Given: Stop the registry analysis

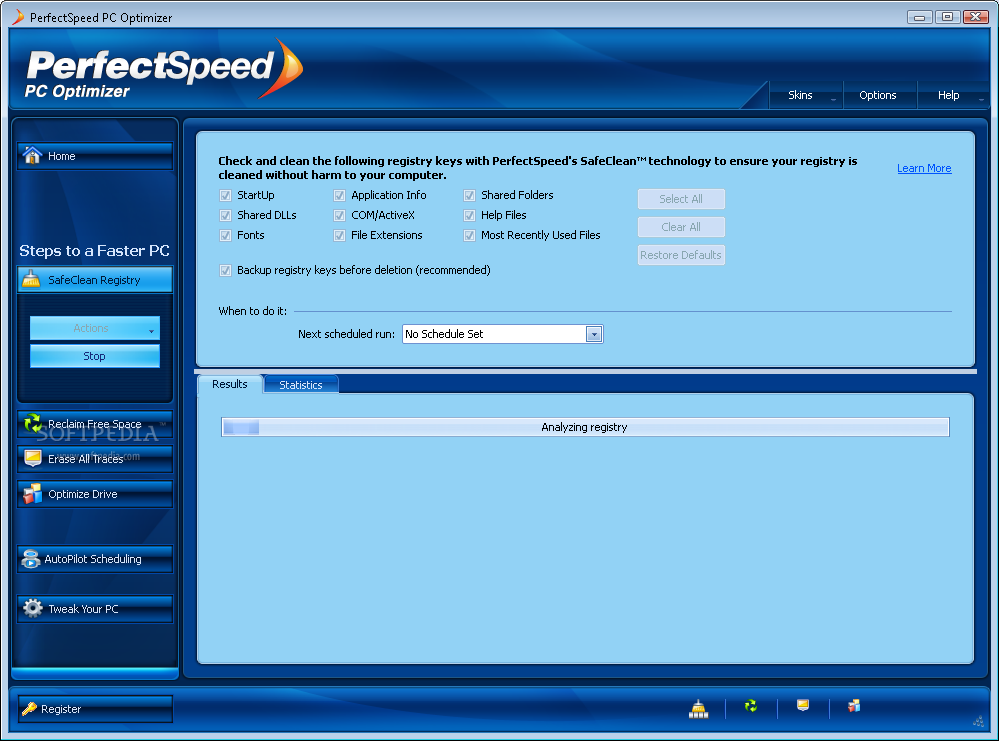Looking at the screenshot, I should 95,356.
